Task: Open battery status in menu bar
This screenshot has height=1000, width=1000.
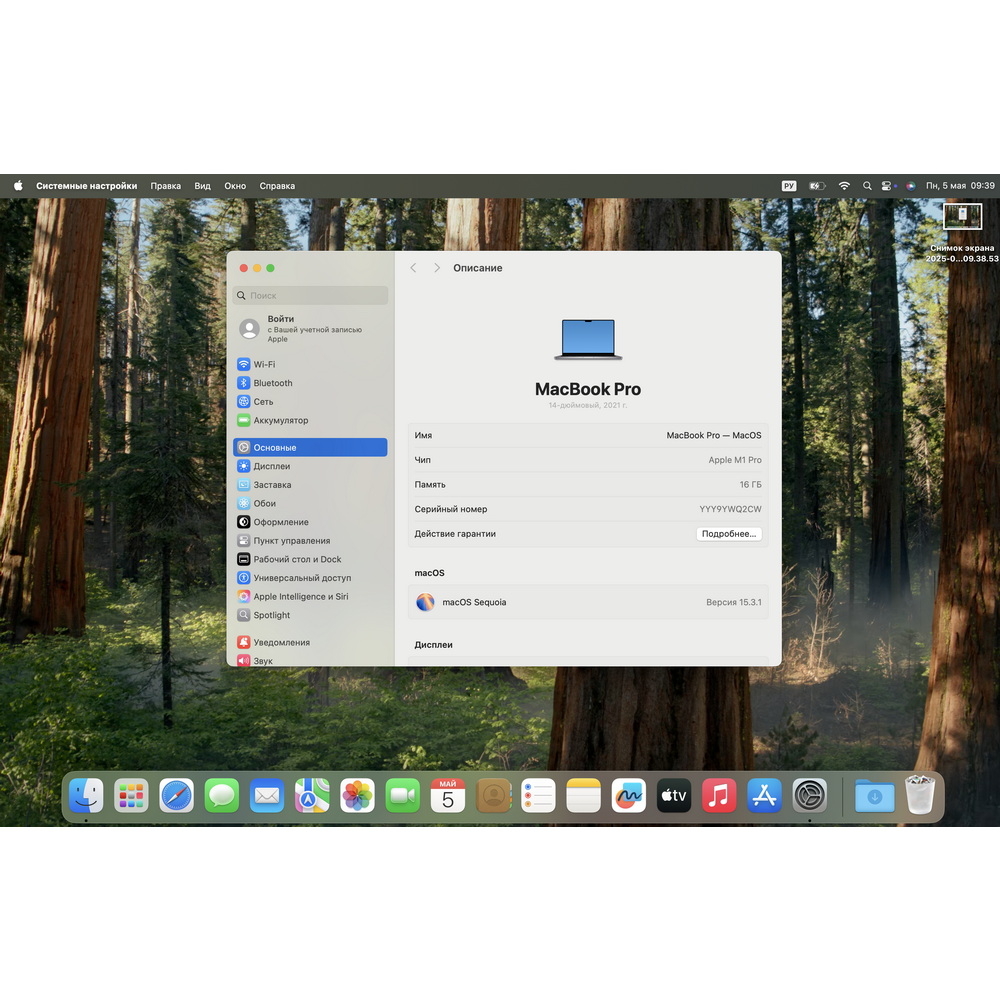Action: point(817,186)
